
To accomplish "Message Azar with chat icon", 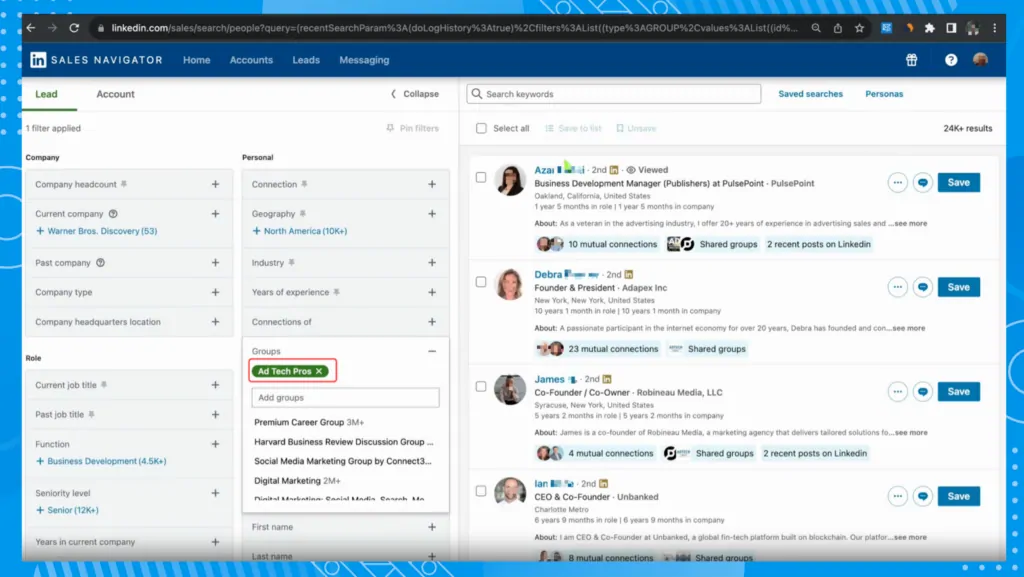I will 923,183.
